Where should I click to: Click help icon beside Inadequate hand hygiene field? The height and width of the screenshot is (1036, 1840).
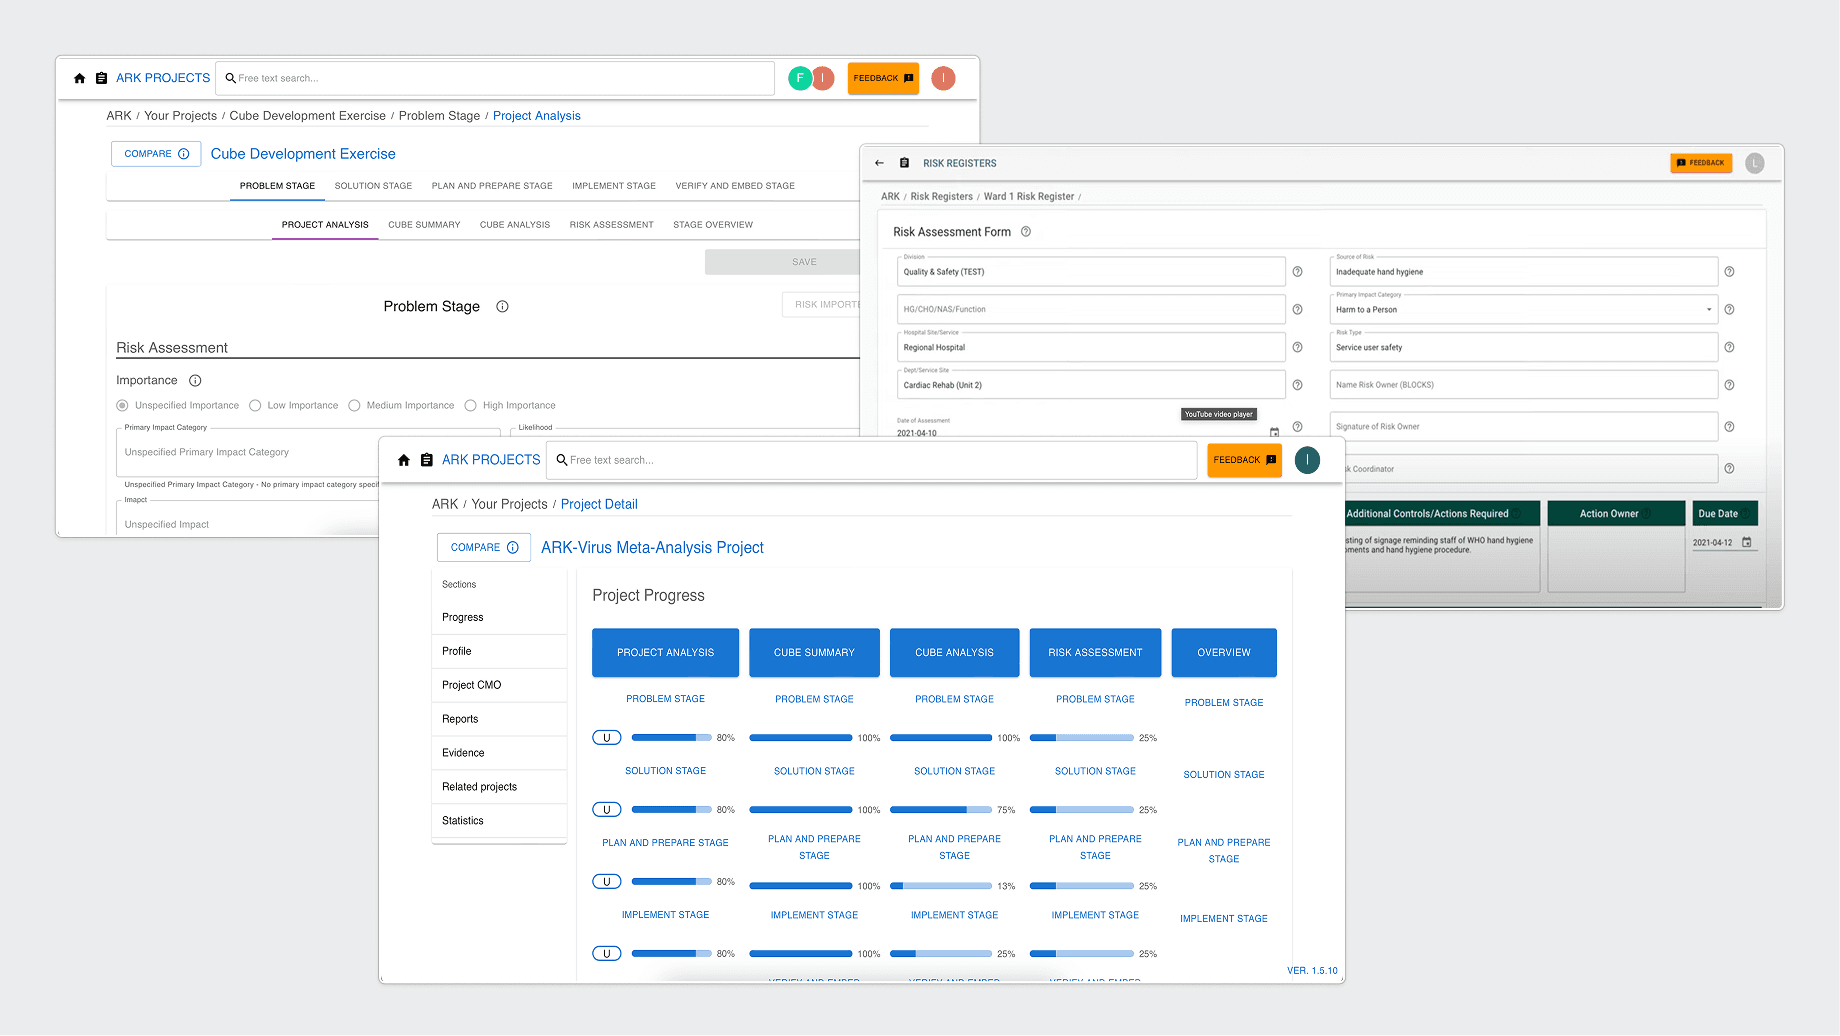click(x=1729, y=272)
